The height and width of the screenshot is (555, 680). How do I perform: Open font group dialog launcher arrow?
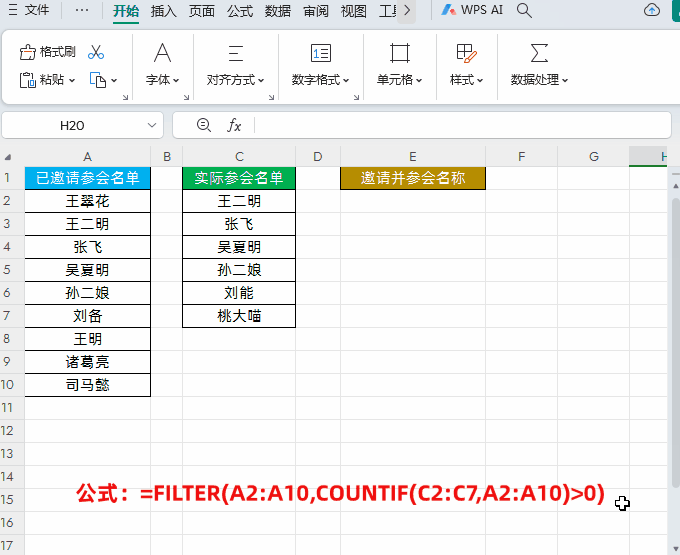tap(186, 98)
